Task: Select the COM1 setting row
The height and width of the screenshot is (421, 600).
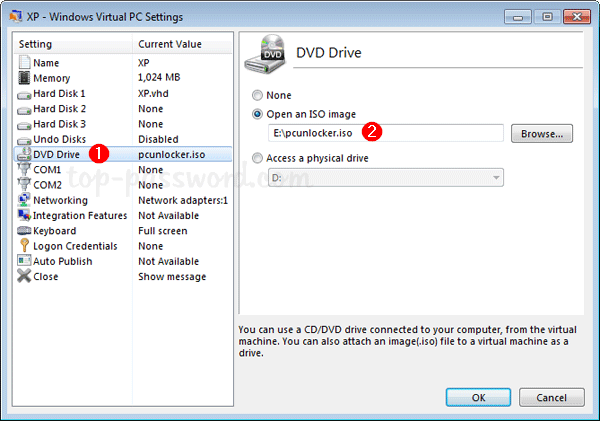Action: (x=120, y=170)
